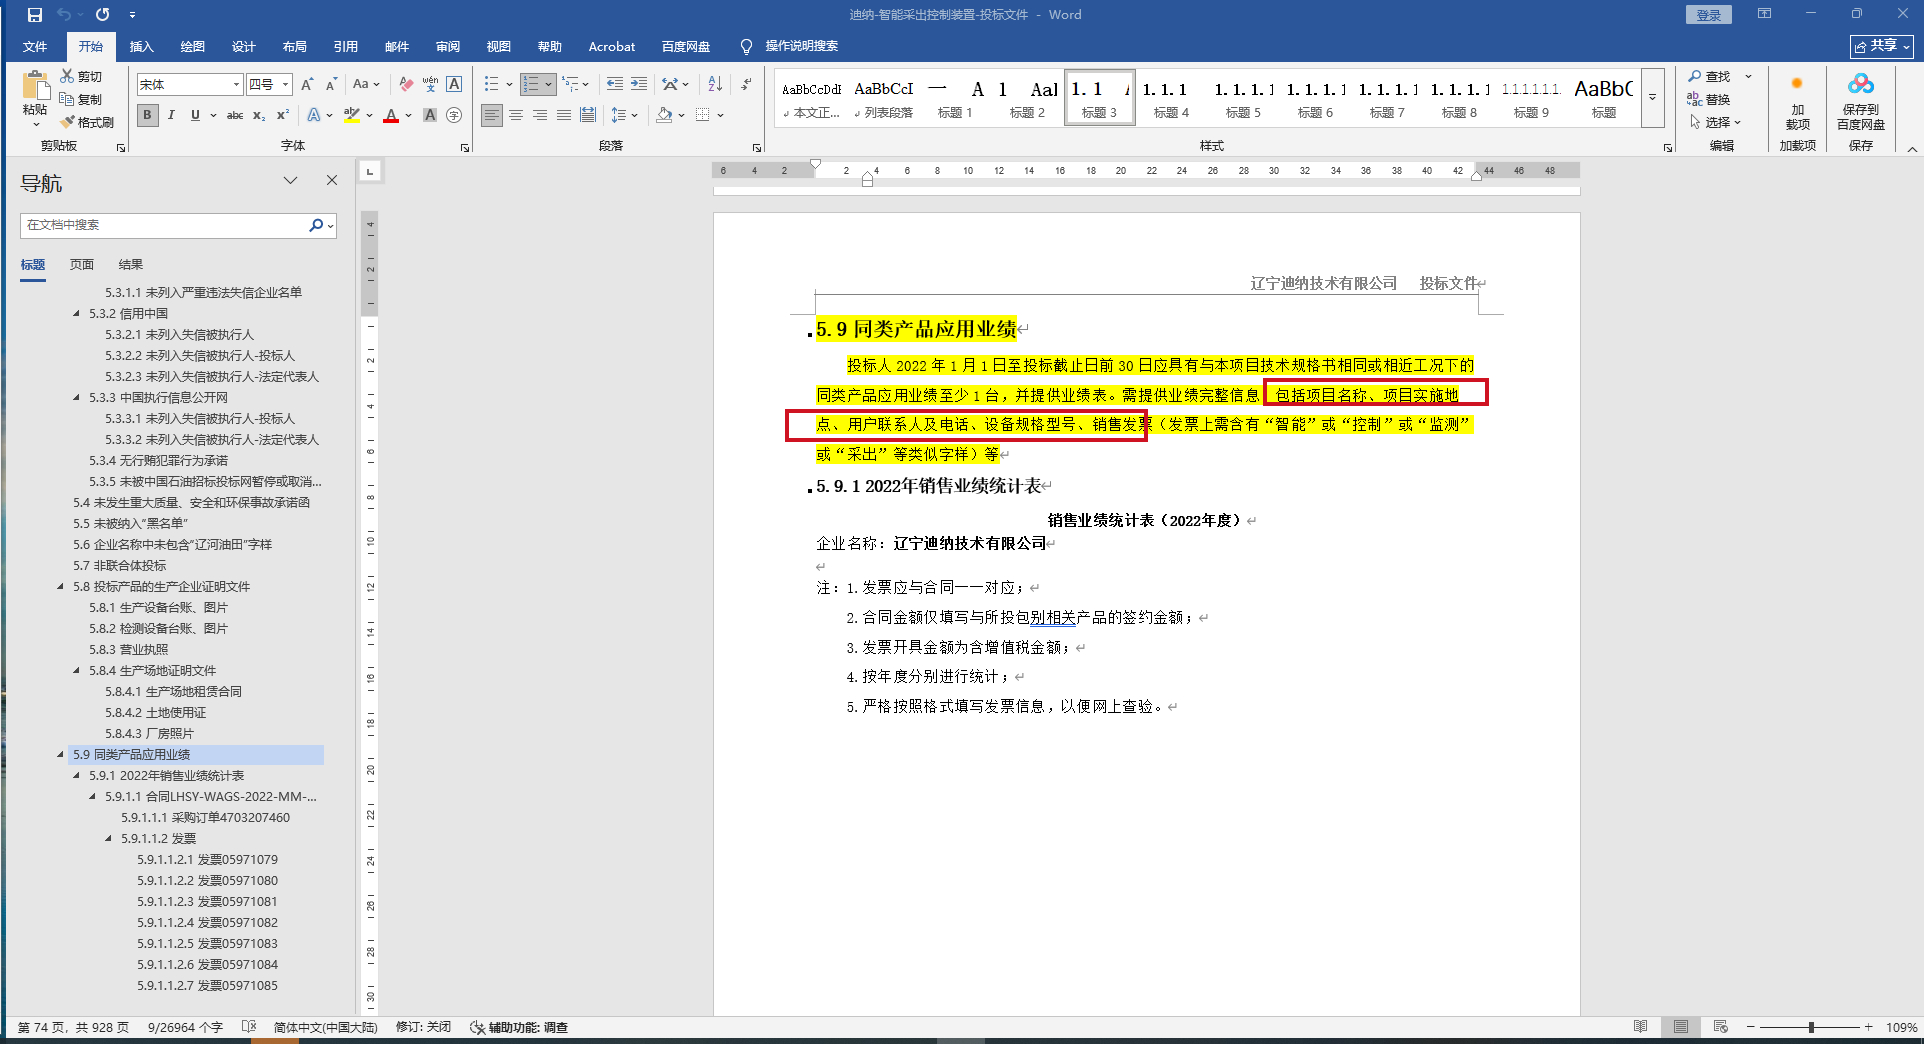This screenshot has height=1044, width=1924.
Task: Apply superscript formatting
Action: point(283,115)
